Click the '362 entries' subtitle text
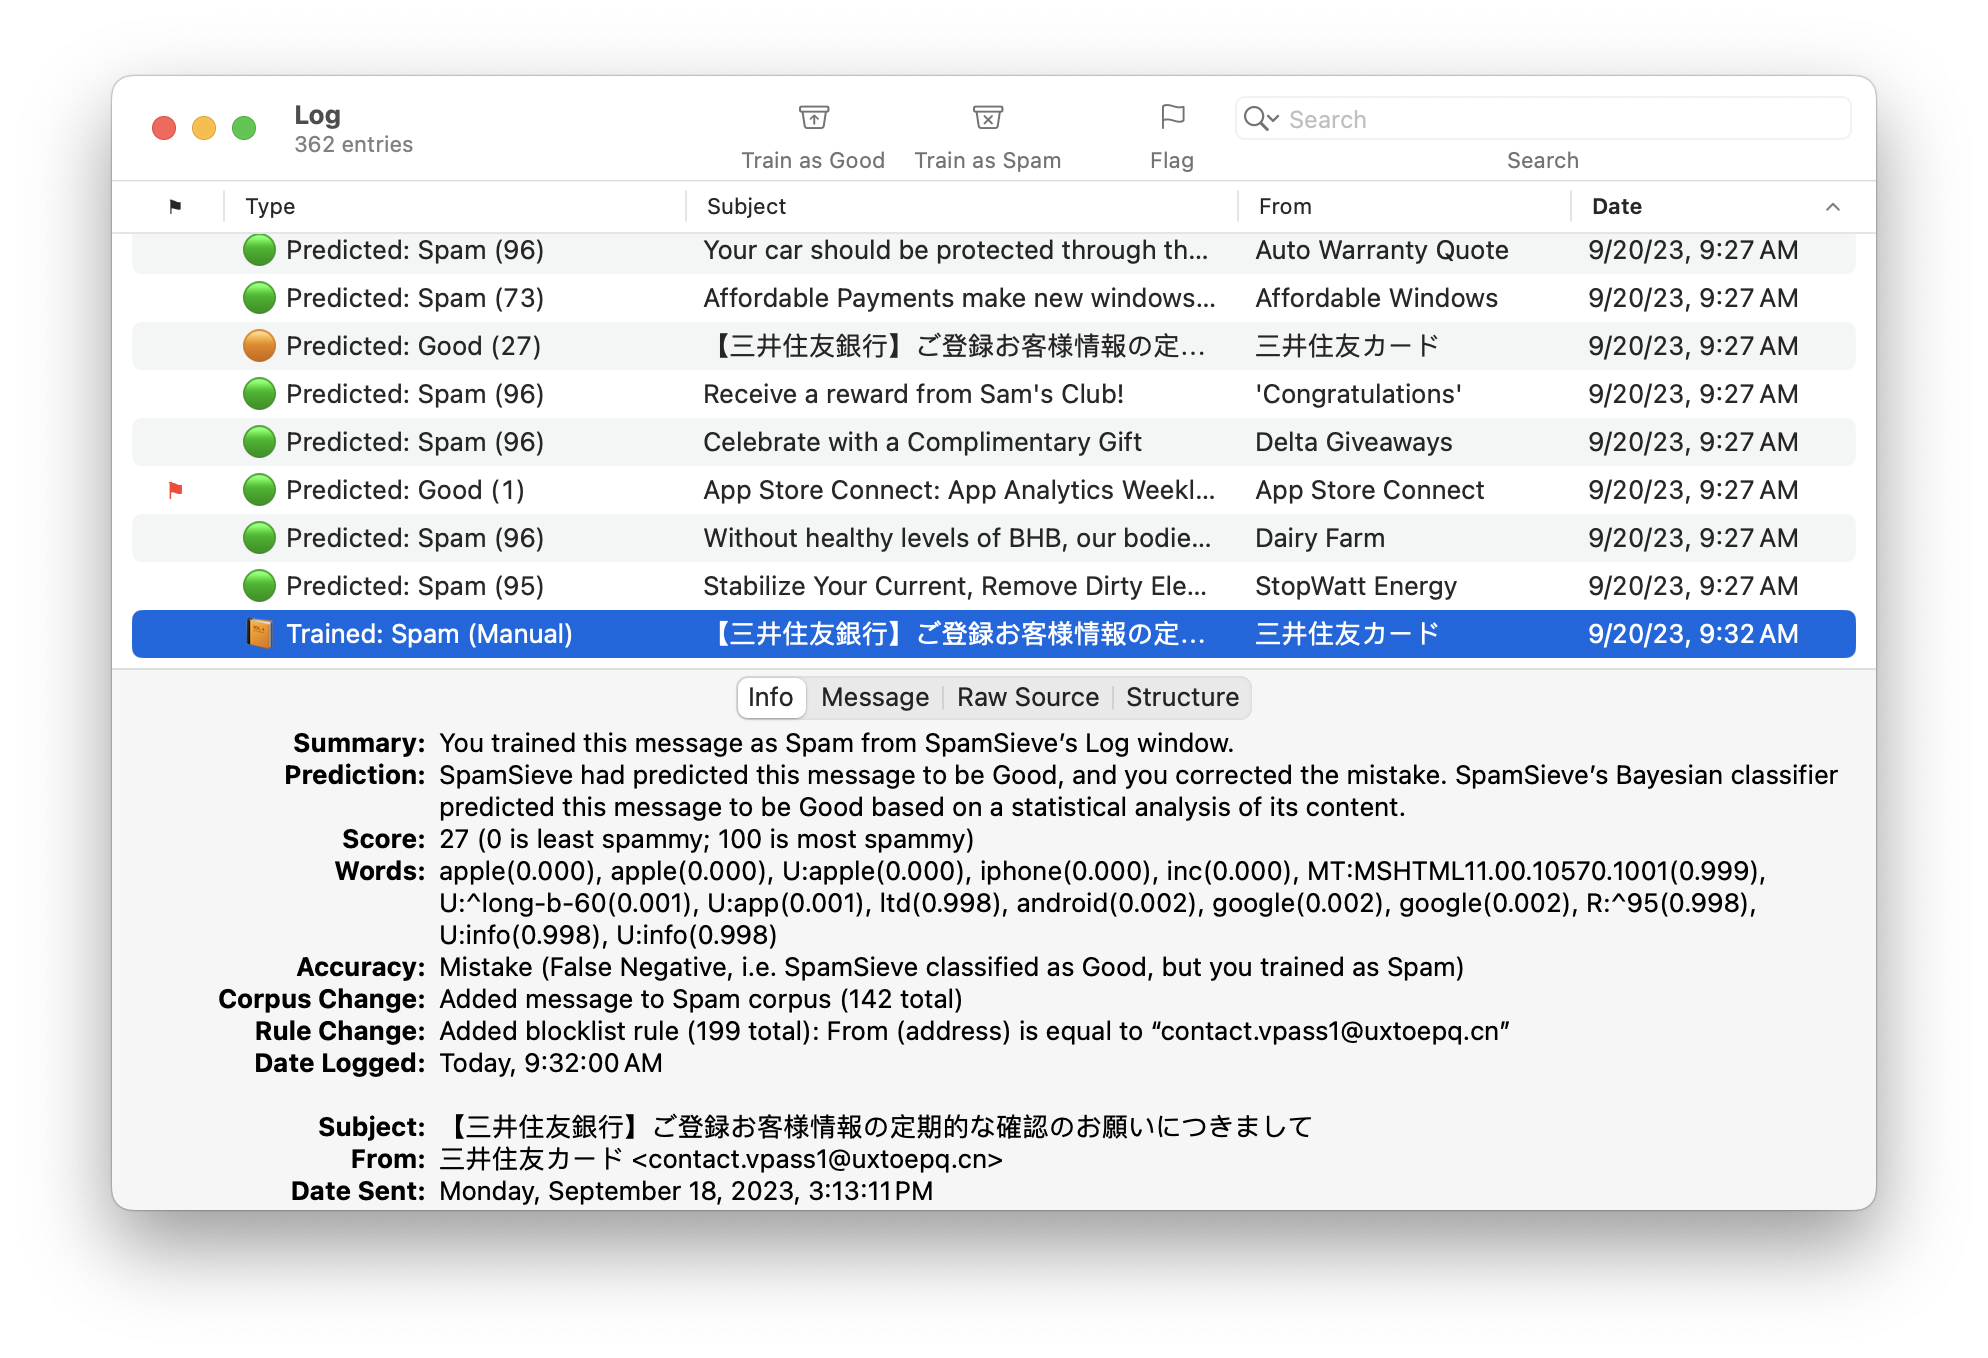Viewport: 1988px width, 1358px height. click(353, 144)
